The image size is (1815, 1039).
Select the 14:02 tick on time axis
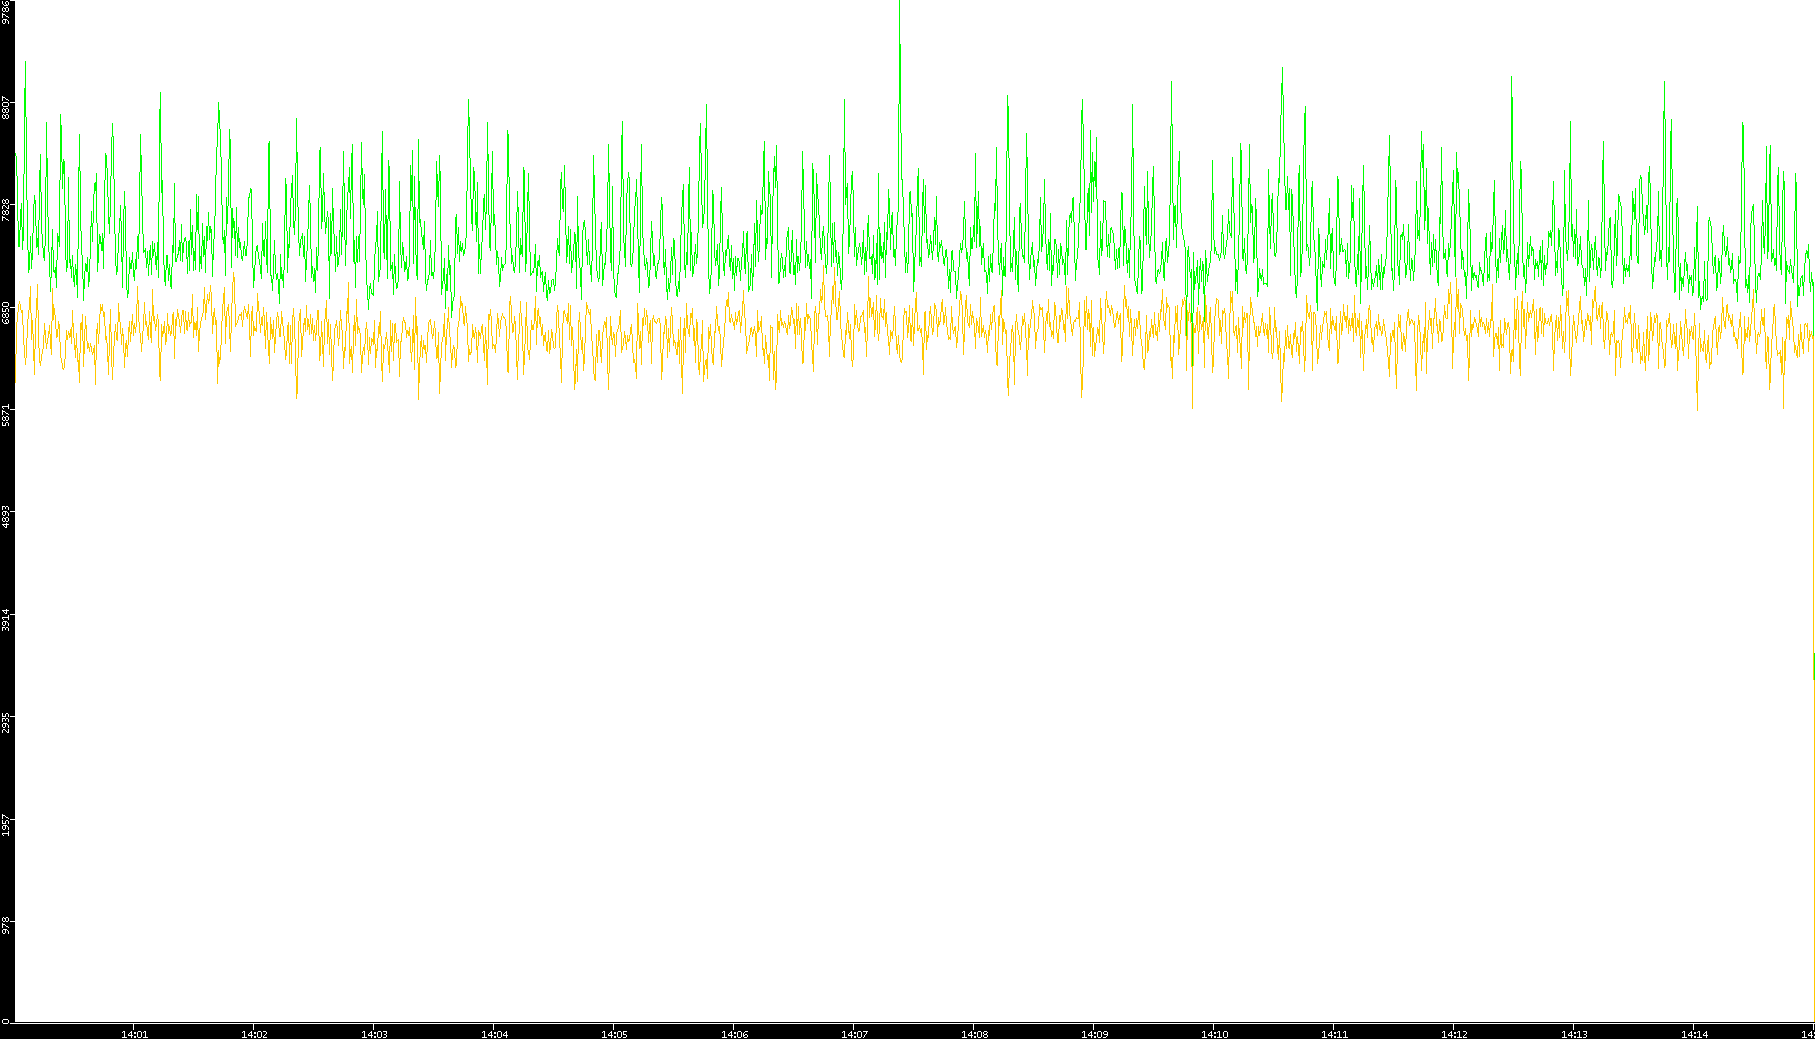[x=254, y=1034]
